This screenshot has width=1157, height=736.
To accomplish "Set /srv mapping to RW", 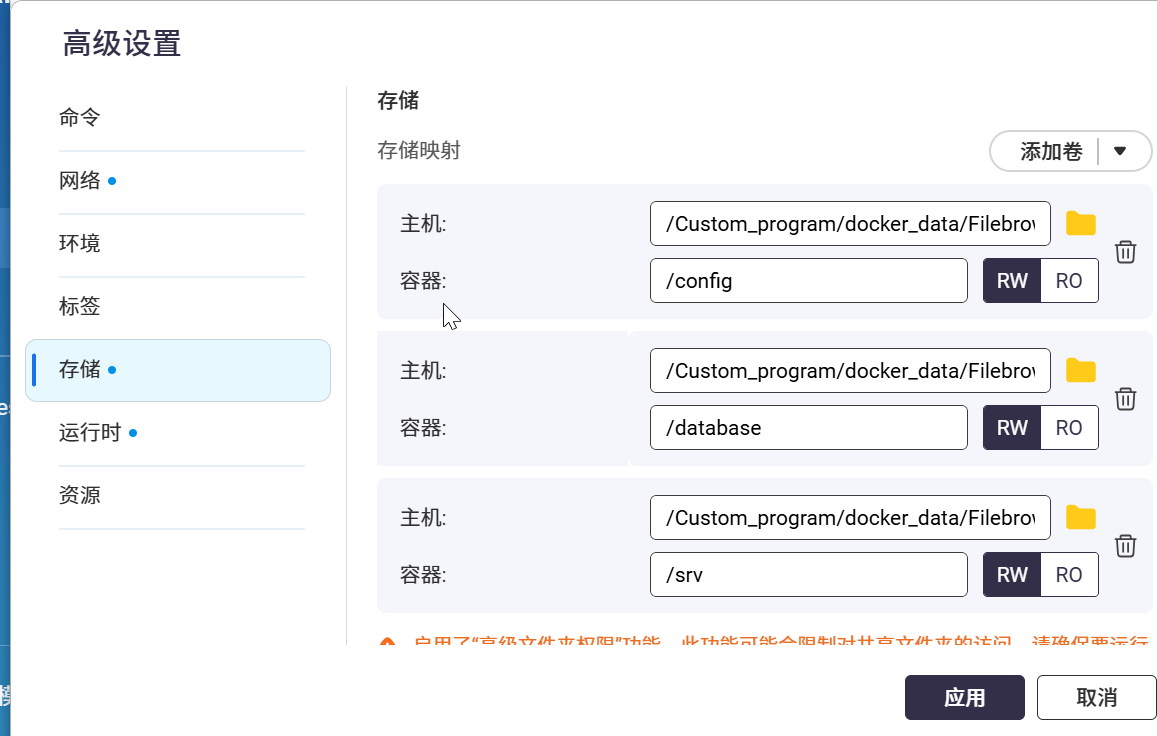I will [1012, 575].
